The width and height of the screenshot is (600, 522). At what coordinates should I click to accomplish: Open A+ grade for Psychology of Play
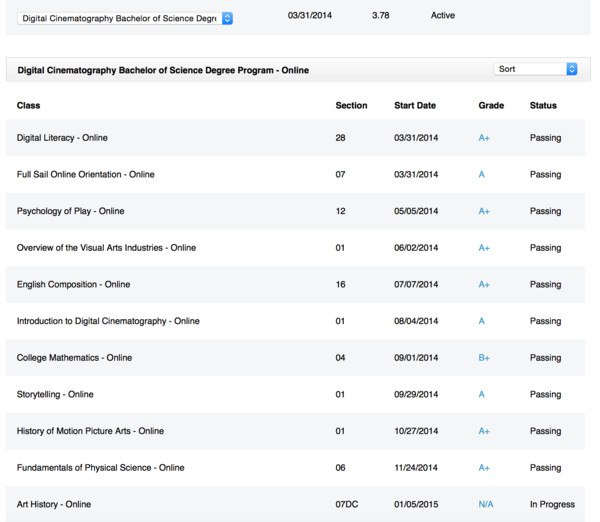484,211
